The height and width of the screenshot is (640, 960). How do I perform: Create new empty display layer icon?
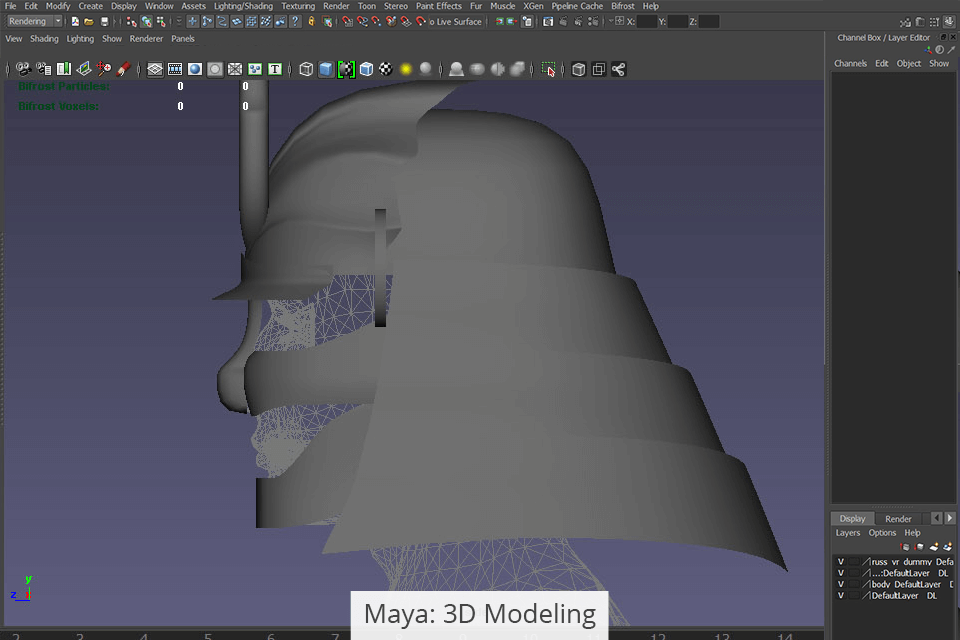pos(934,547)
